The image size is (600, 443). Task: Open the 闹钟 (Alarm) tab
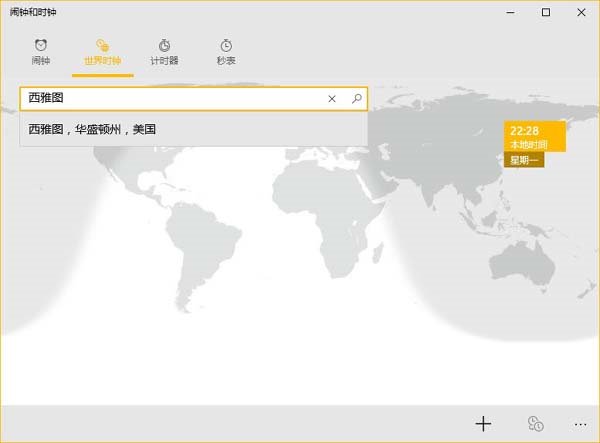coord(41,52)
